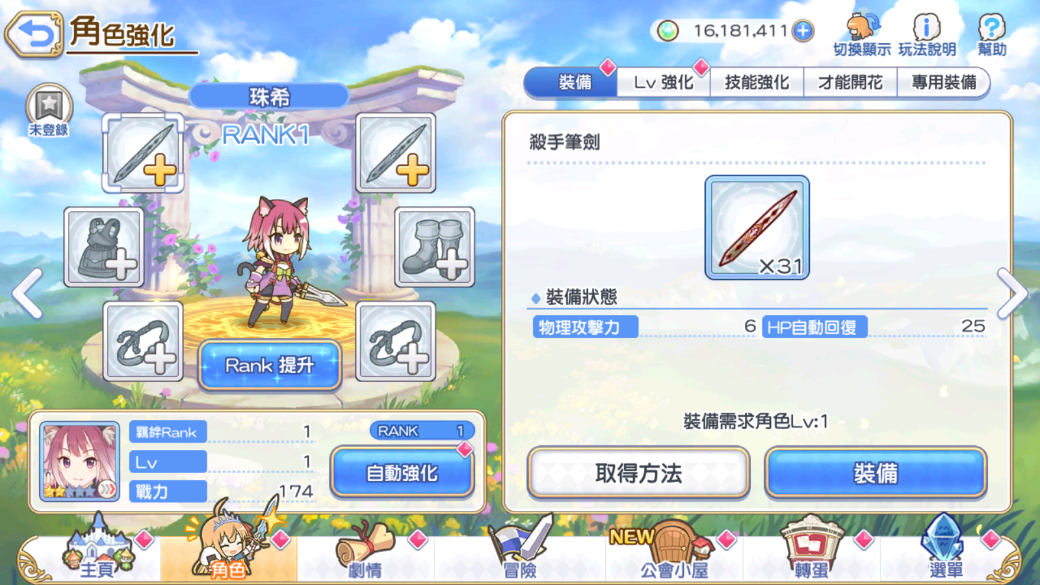Viewport: 1040px width, 585px height.
Task: Go to next character with right arrow
Action: click(1012, 292)
